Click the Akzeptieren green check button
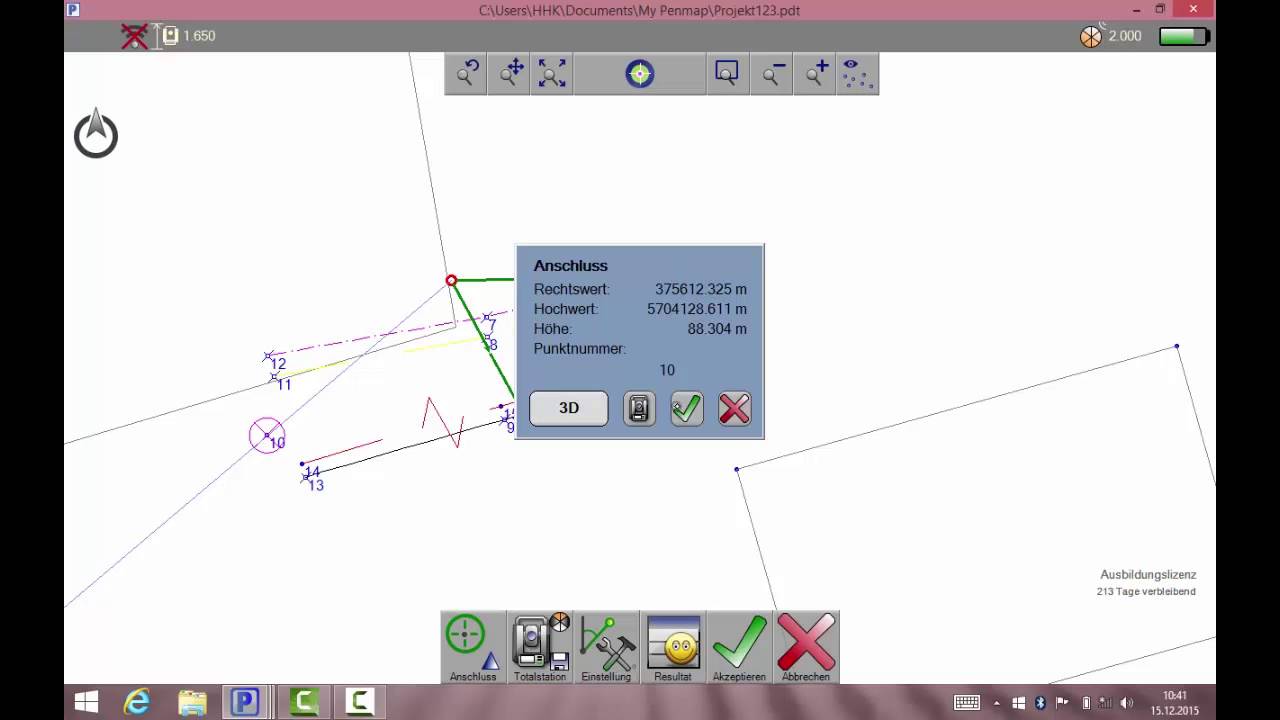This screenshot has width=1280, height=720. 739,648
